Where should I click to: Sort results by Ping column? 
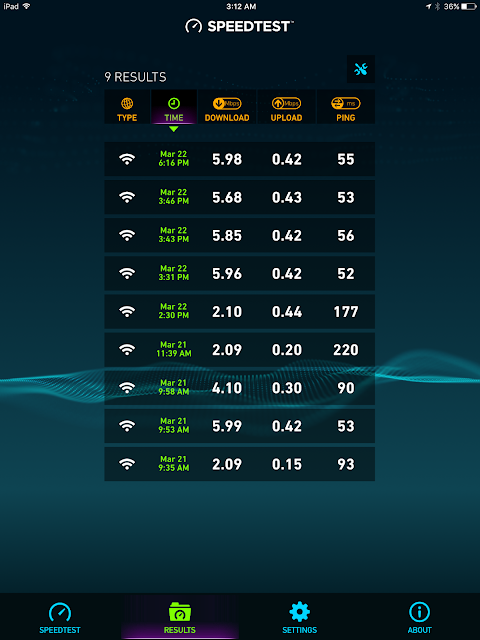(346, 107)
